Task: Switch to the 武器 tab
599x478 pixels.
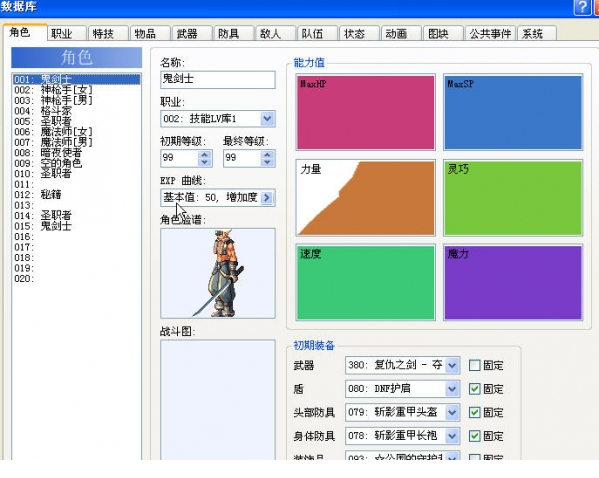Action: point(192,34)
